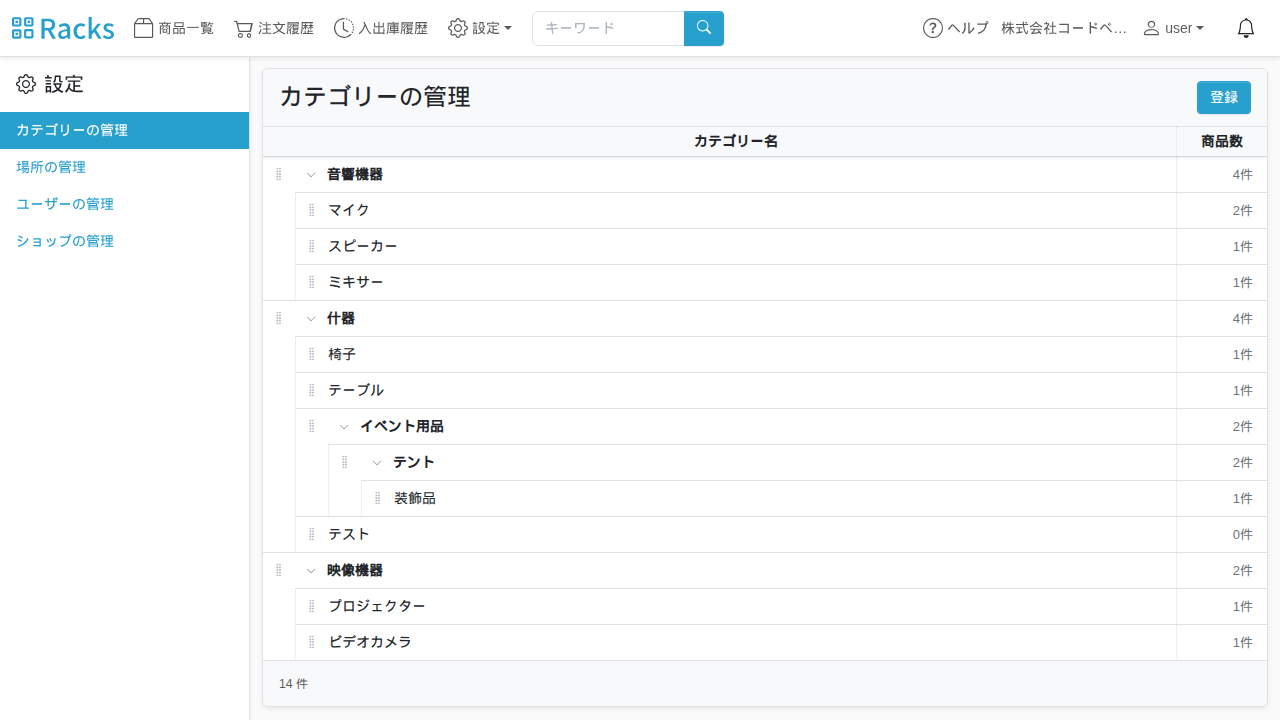Screen dimensions: 1280x720
Task: Click drag handle icon for テント row
Action: pyautogui.click(x=345, y=462)
